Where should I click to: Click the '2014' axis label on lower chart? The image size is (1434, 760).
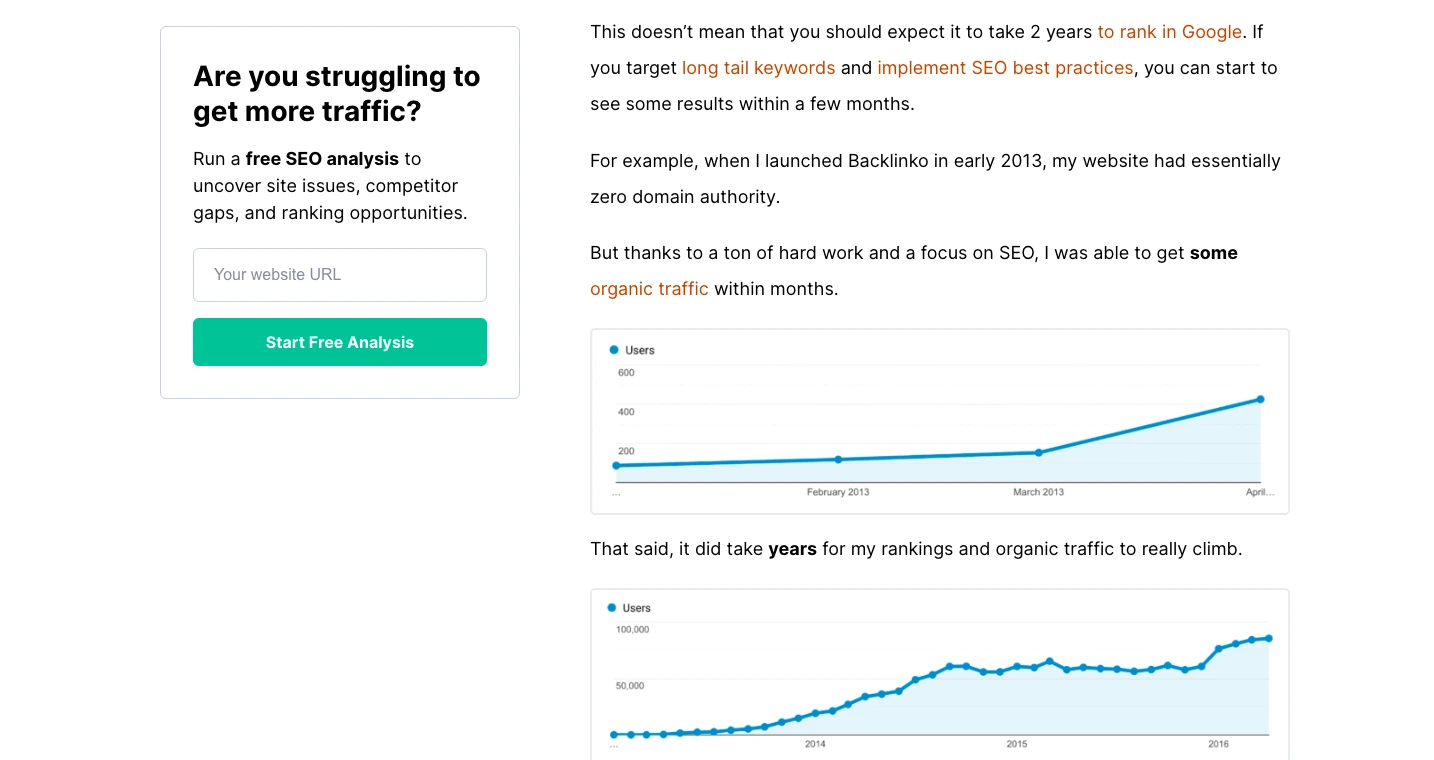tap(815, 744)
